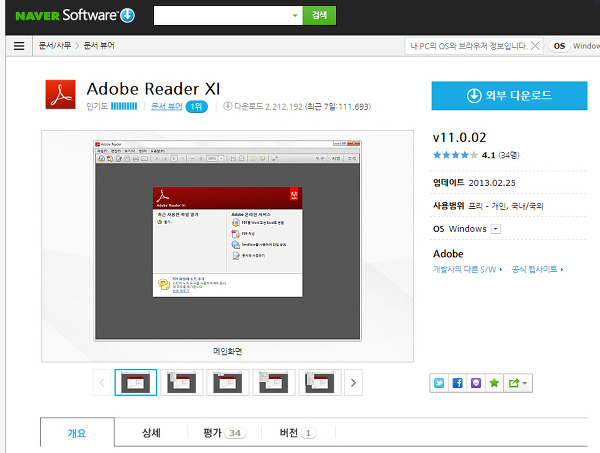Show next screenshot thumbnails
This screenshot has height=453, width=600.
click(353, 383)
